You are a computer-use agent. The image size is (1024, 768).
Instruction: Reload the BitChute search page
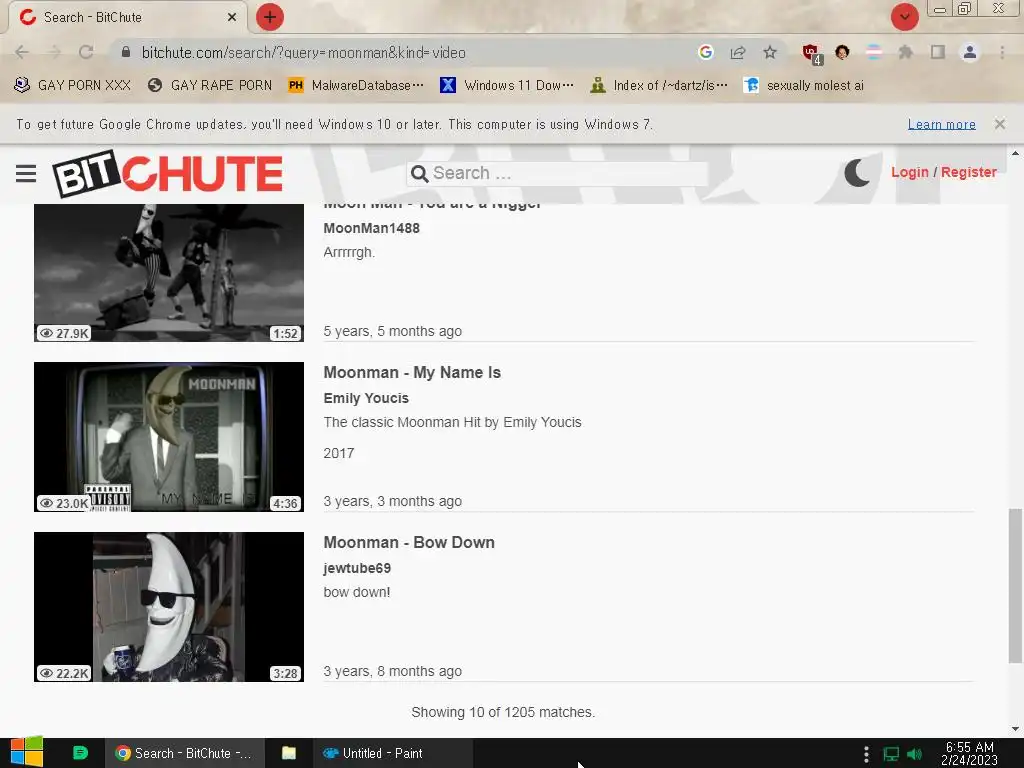tap(86, 52)
